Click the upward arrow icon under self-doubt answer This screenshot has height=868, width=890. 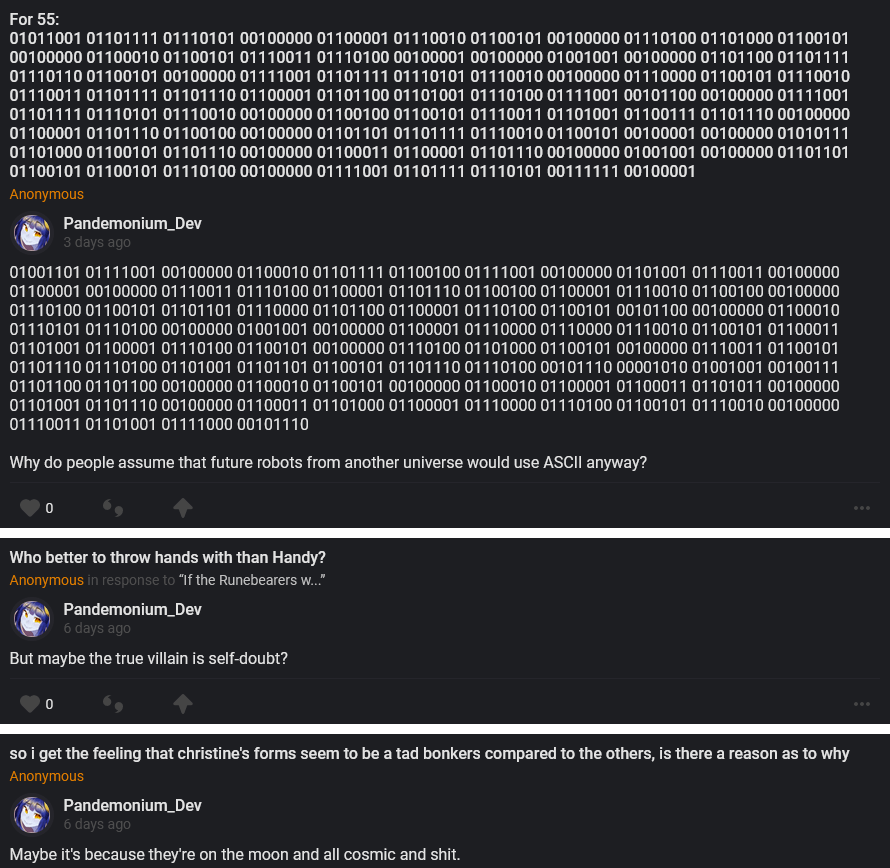[x=182, y=704]
